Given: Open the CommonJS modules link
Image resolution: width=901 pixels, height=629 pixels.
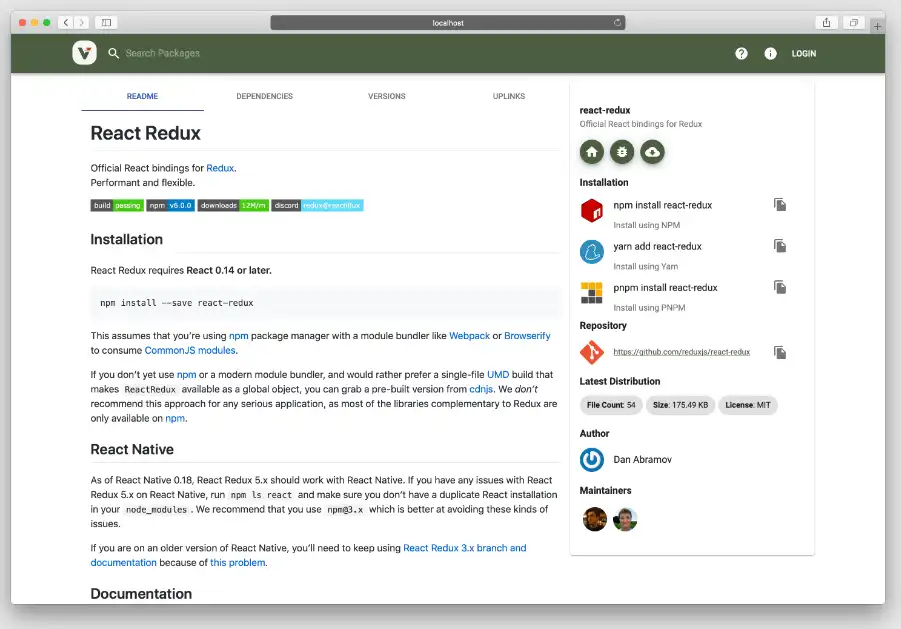Looking at the screenshot, I should 190,350.
